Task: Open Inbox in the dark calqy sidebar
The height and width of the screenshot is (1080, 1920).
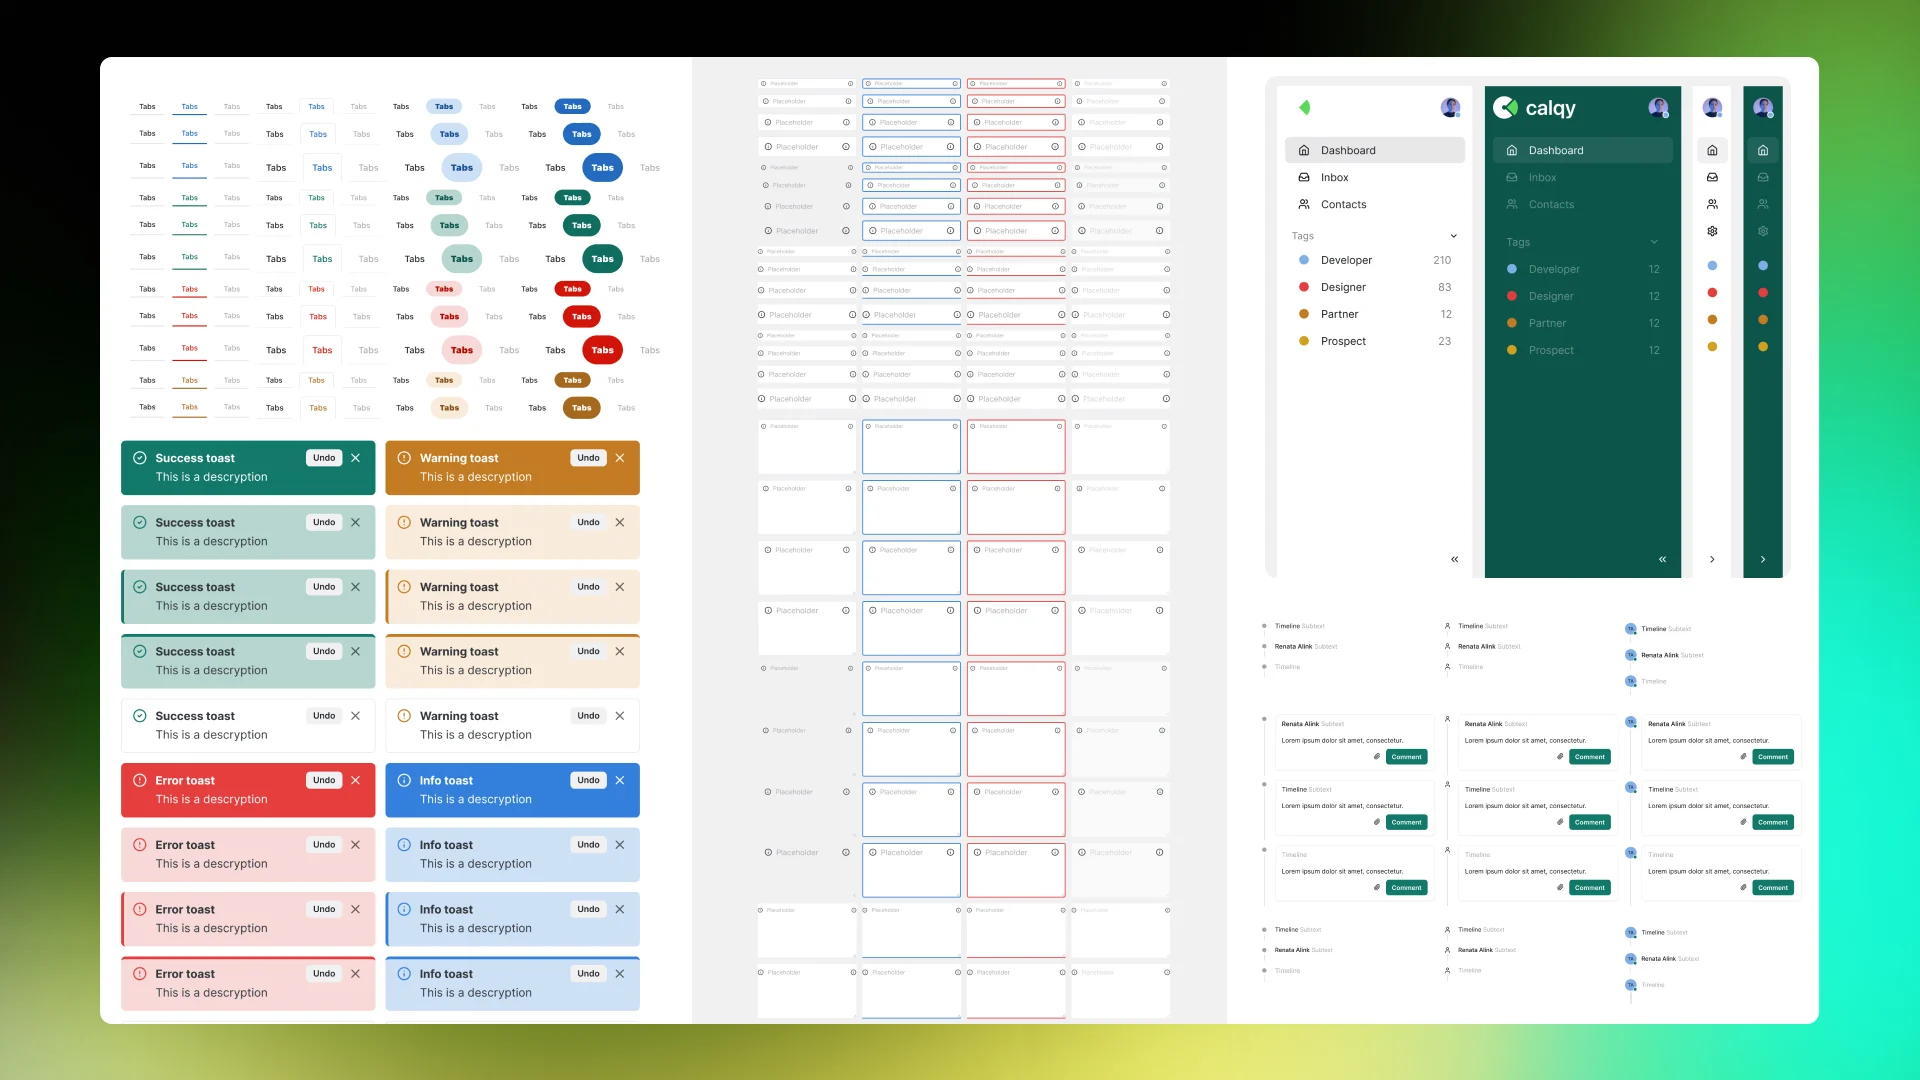Action: click(1583, 177)
